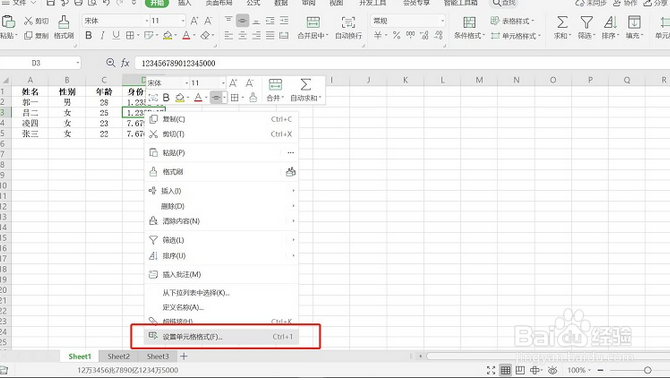Screen dimensions: 670x380
Task: Click the Sort (排序) icon in ribbon
Action: [x=610, y=22]
